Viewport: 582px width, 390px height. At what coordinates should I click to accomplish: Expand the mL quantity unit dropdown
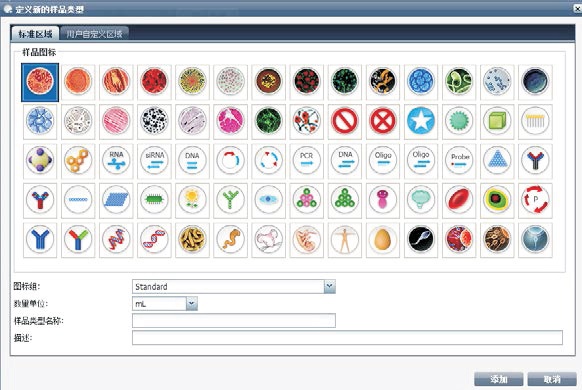(192, 304)
